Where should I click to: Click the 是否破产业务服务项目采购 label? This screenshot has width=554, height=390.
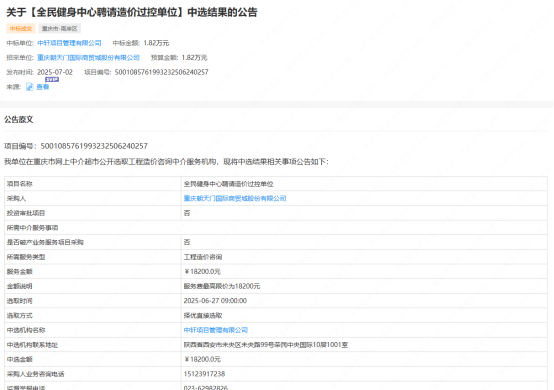click(x=45, y=242)
